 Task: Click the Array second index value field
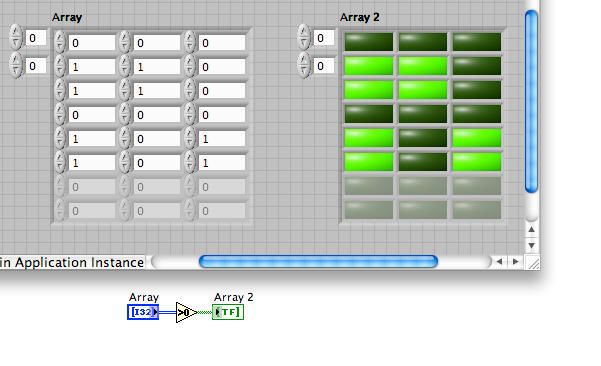click(x=36, y=66)
